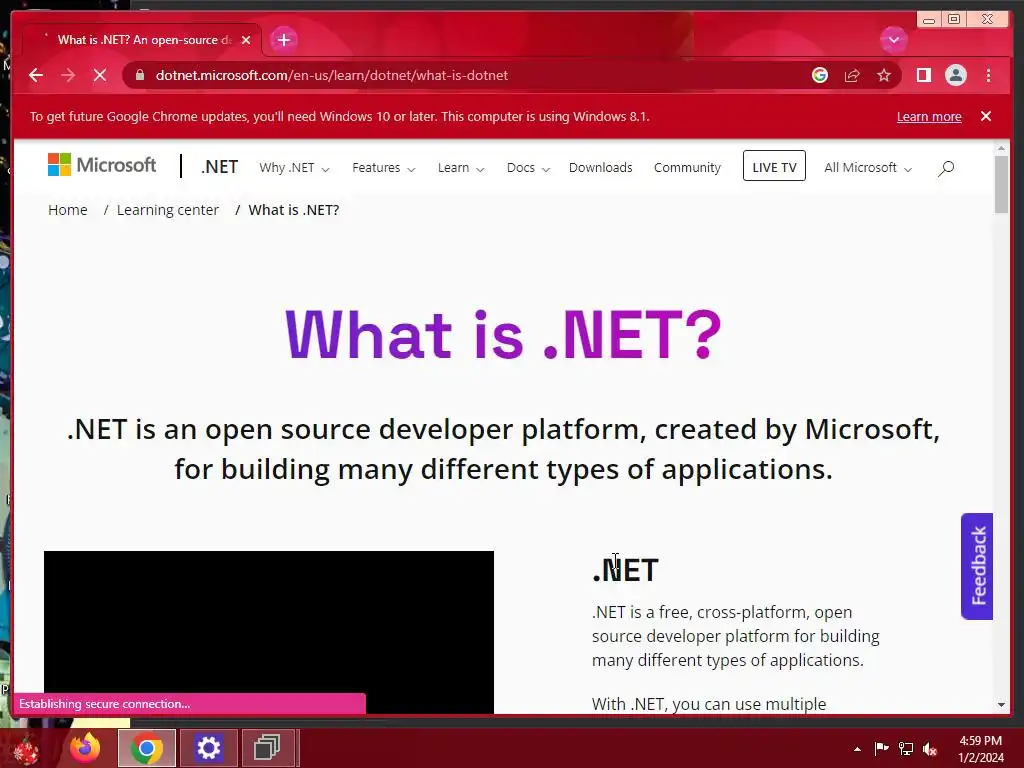Open the Chrome profile avatar menu

[955, 75]
